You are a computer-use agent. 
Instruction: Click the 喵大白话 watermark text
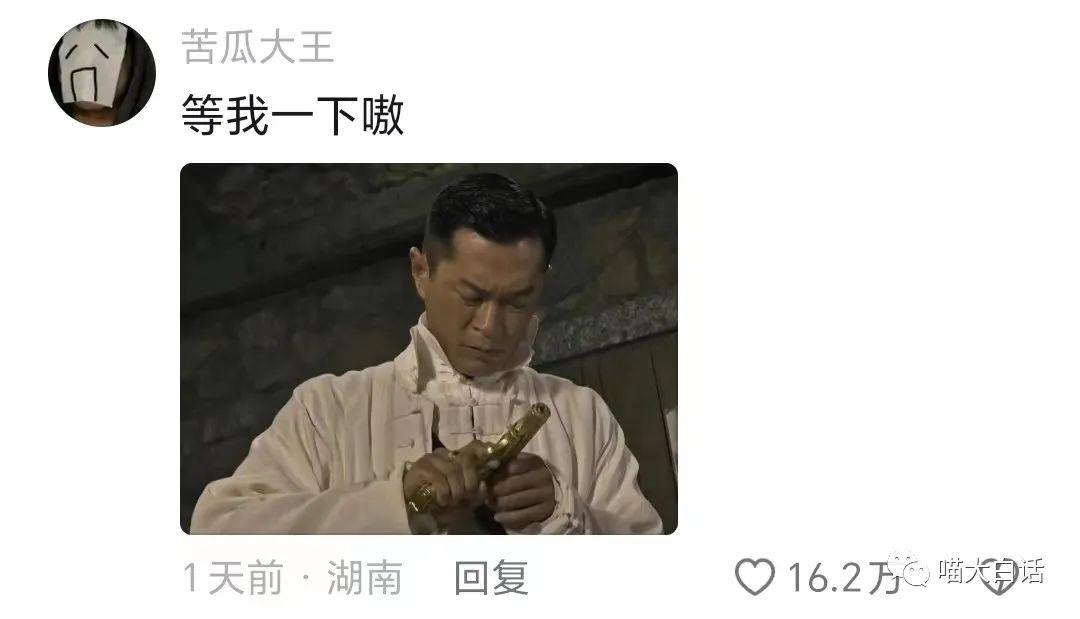point(990,571)
